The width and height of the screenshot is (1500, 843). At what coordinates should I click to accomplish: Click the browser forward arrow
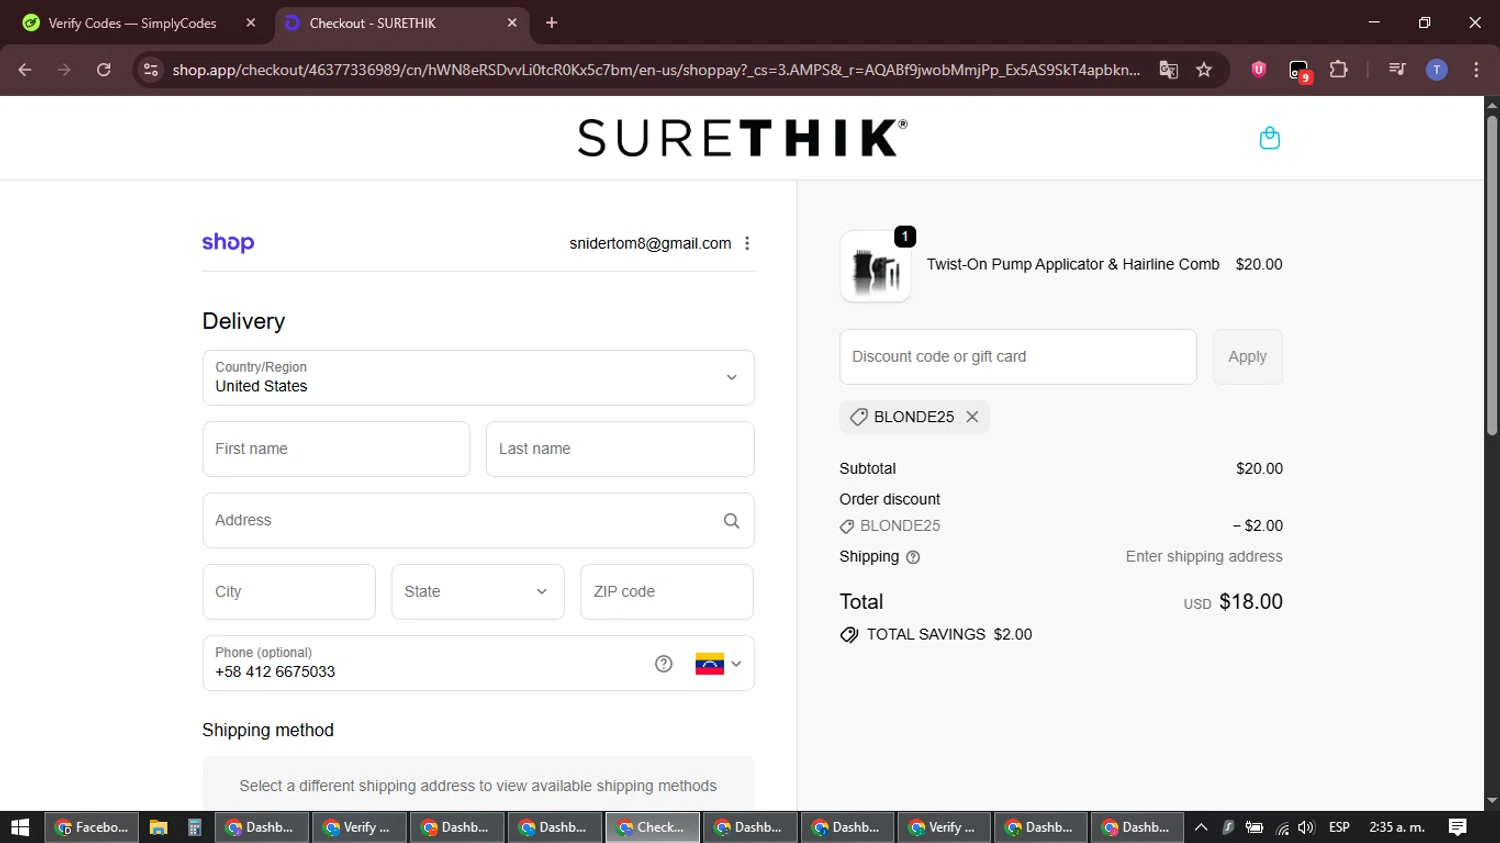(x=64, y=70)
